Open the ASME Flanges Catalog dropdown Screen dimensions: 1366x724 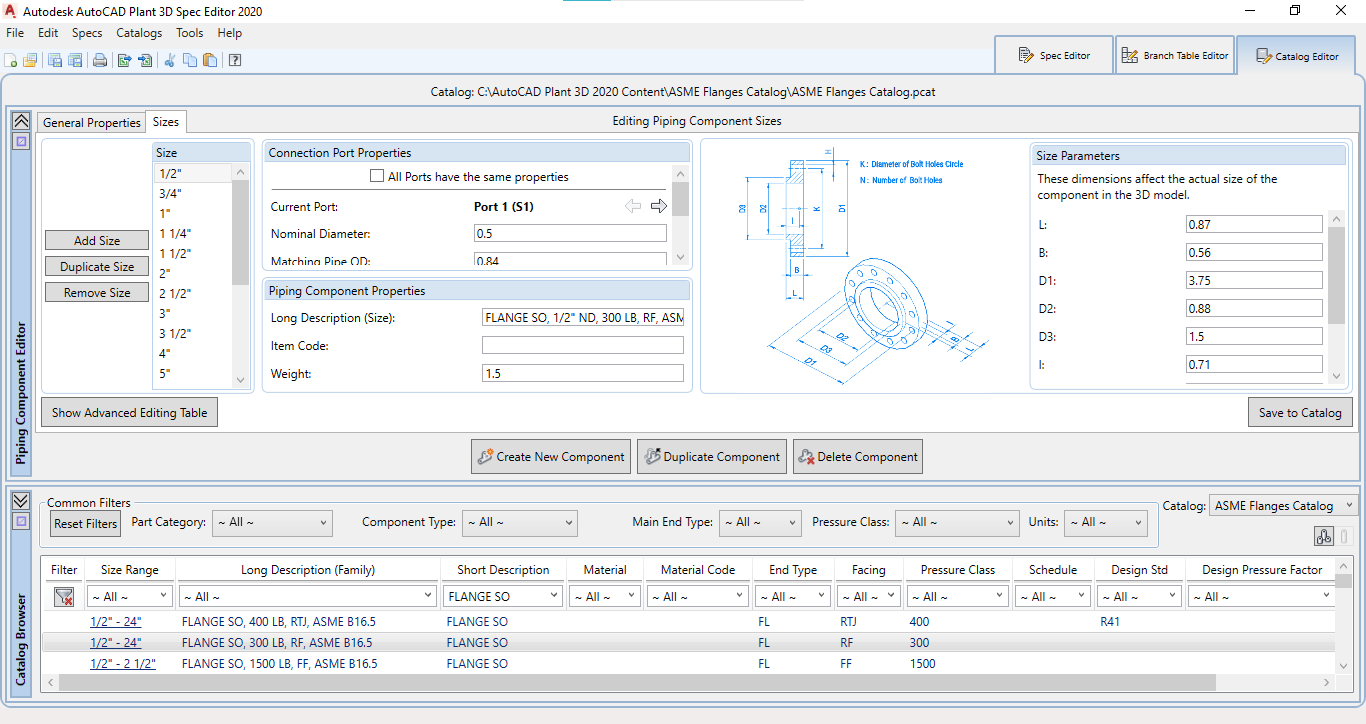pos(1283,506)
